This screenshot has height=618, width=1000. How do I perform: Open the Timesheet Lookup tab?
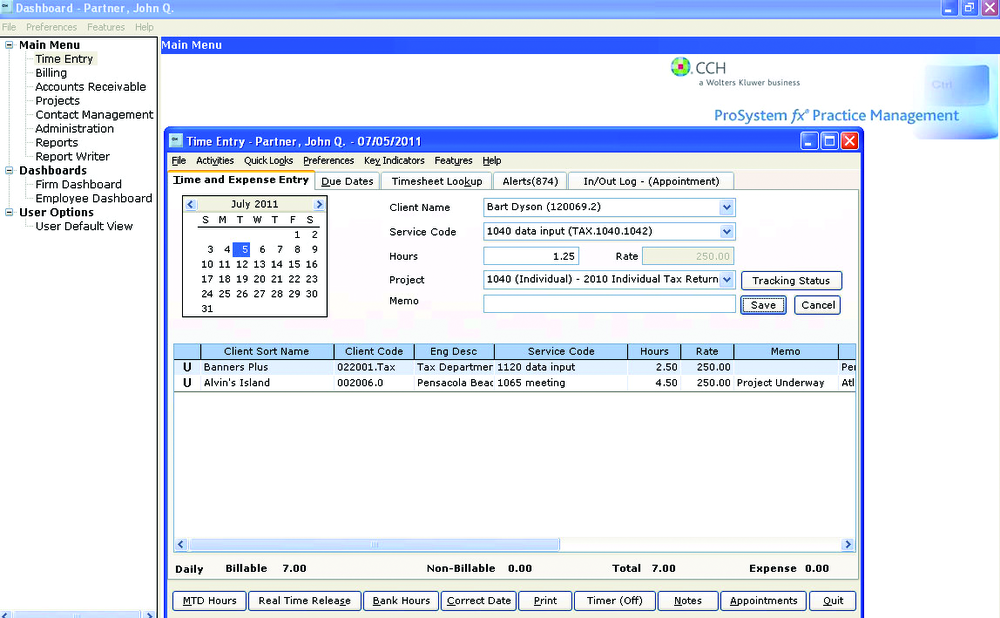[437, 181]
